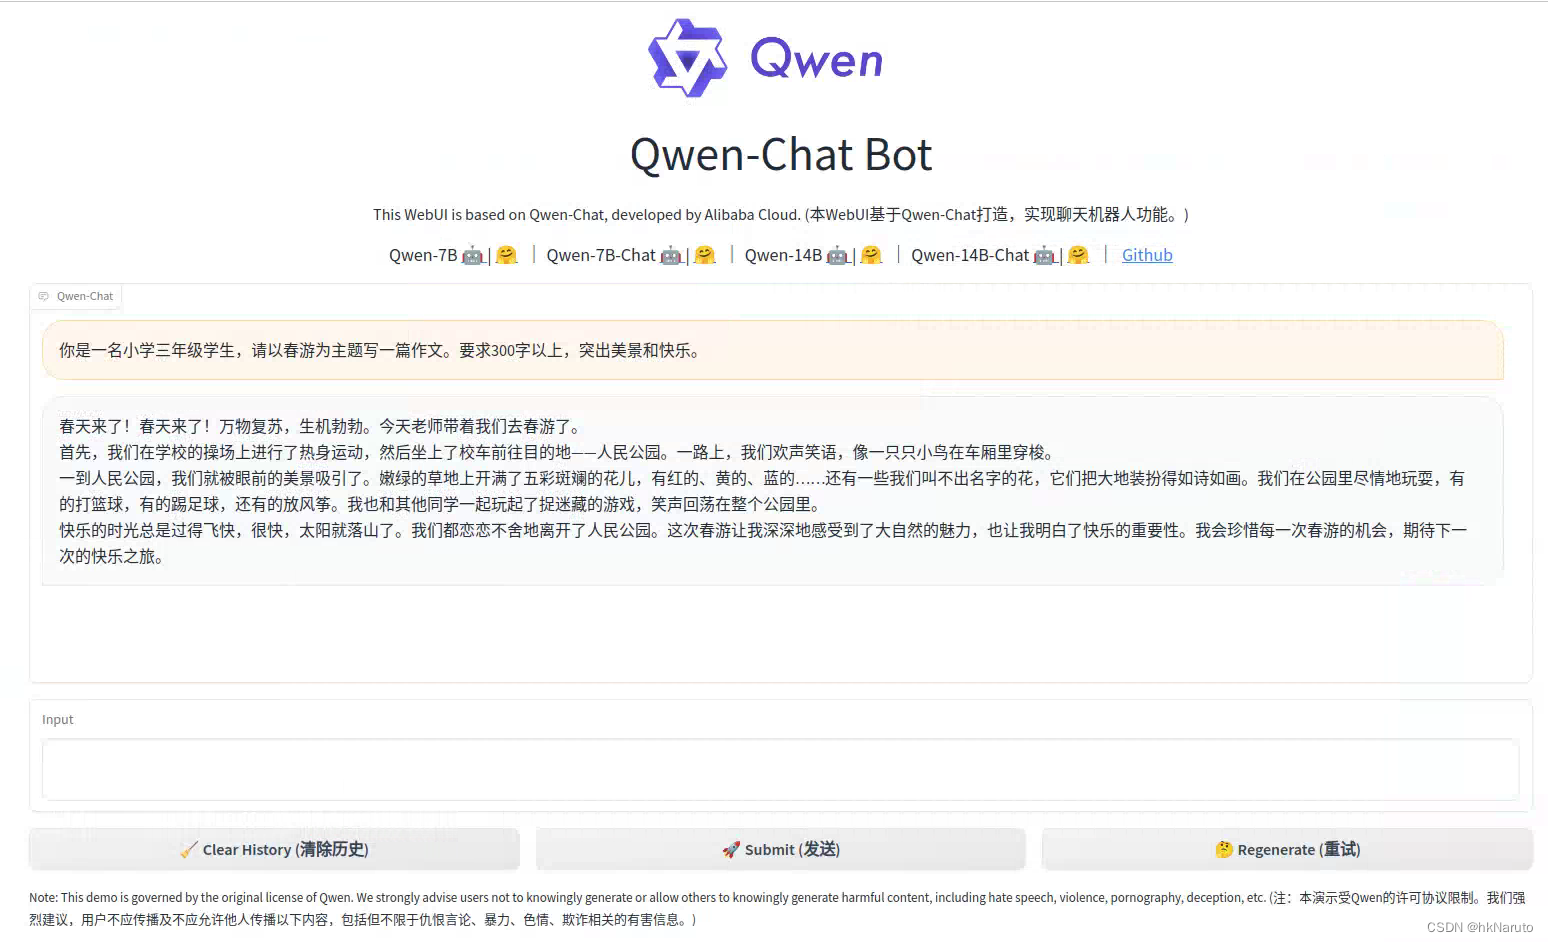Submit the message with the rocket button
The width and height of the screenshot is (1548, 942).
[780, 849]
